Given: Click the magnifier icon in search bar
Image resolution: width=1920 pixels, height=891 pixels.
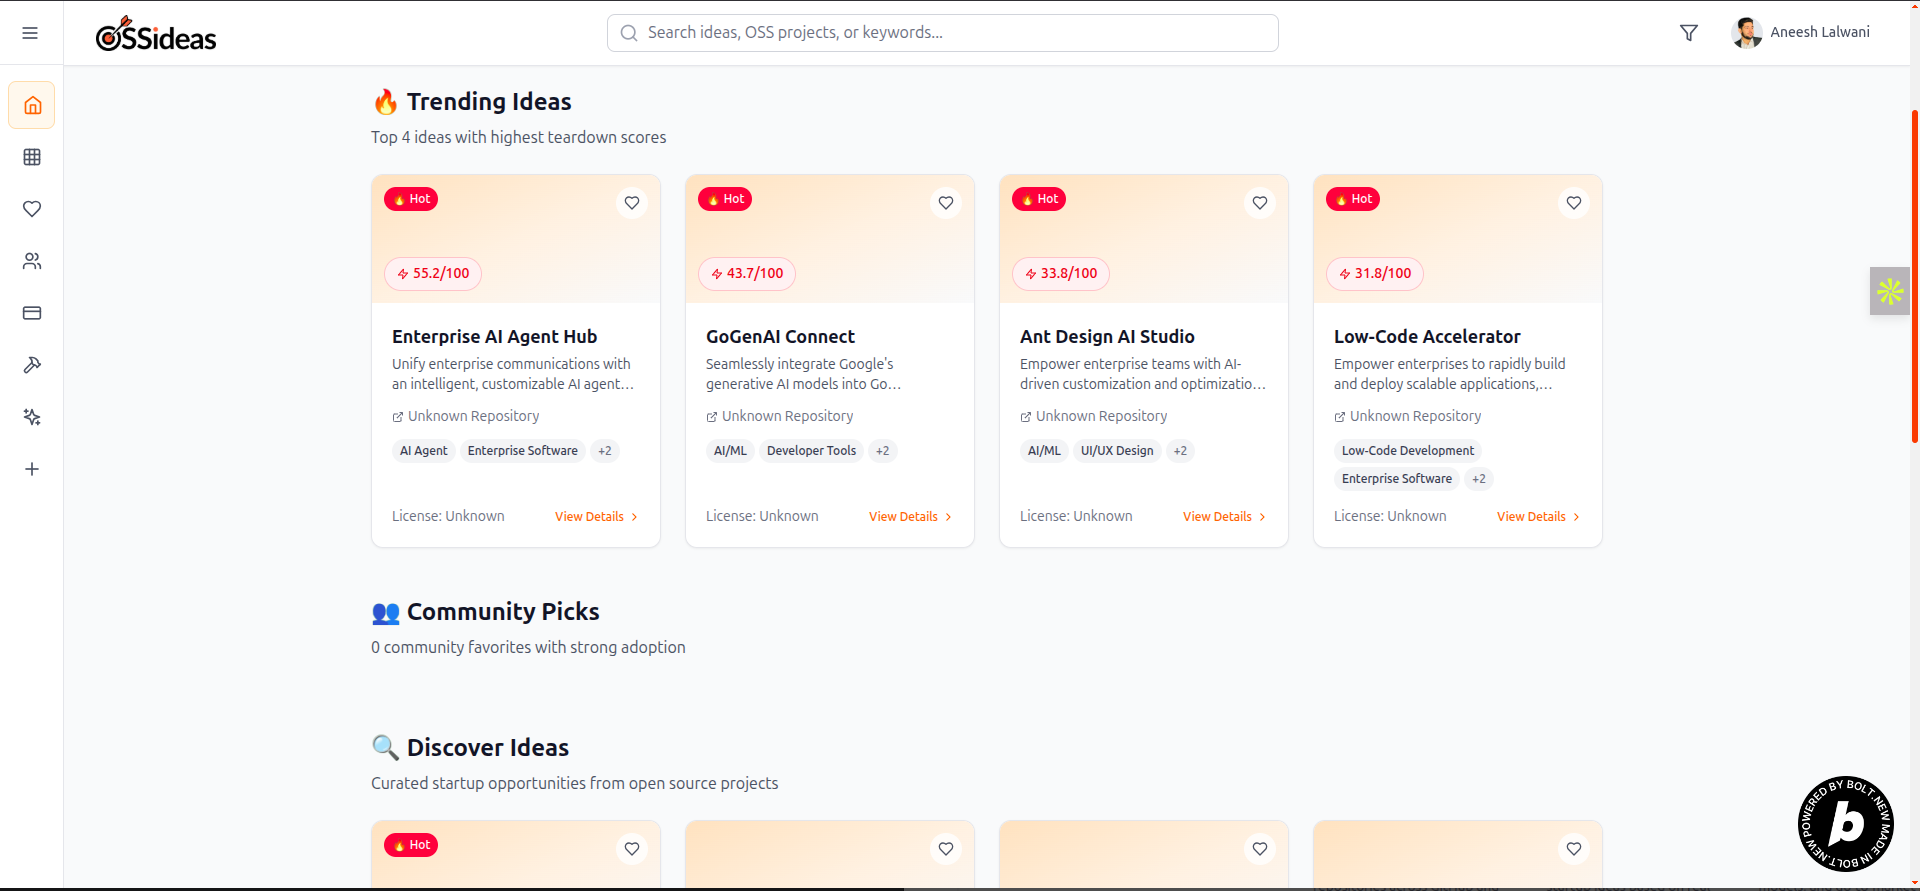Looking at the screenshot, I should pos(629,33).
